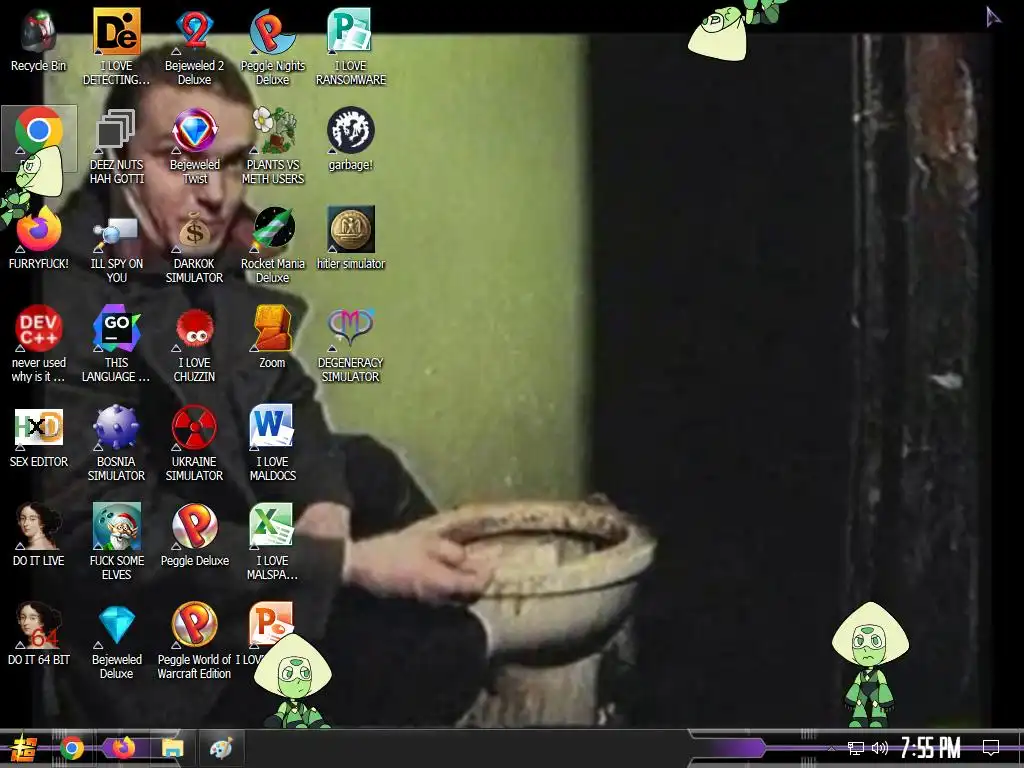This screenshot has width=1024, height=768.
Task: Launch Peggle Nights Deluxe from desktop
Action: click(x=272, y=47)
